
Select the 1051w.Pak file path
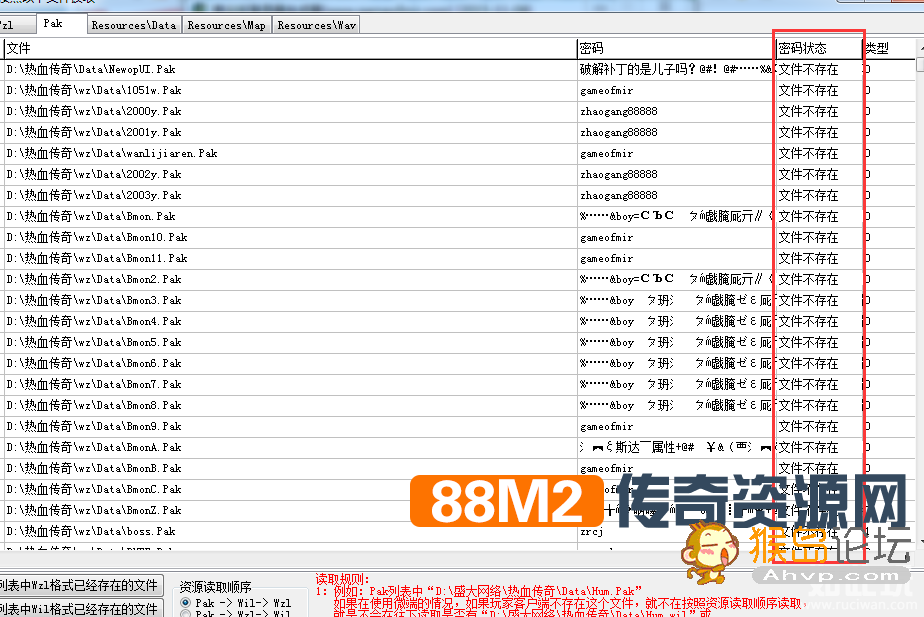(x=94, y=91)
